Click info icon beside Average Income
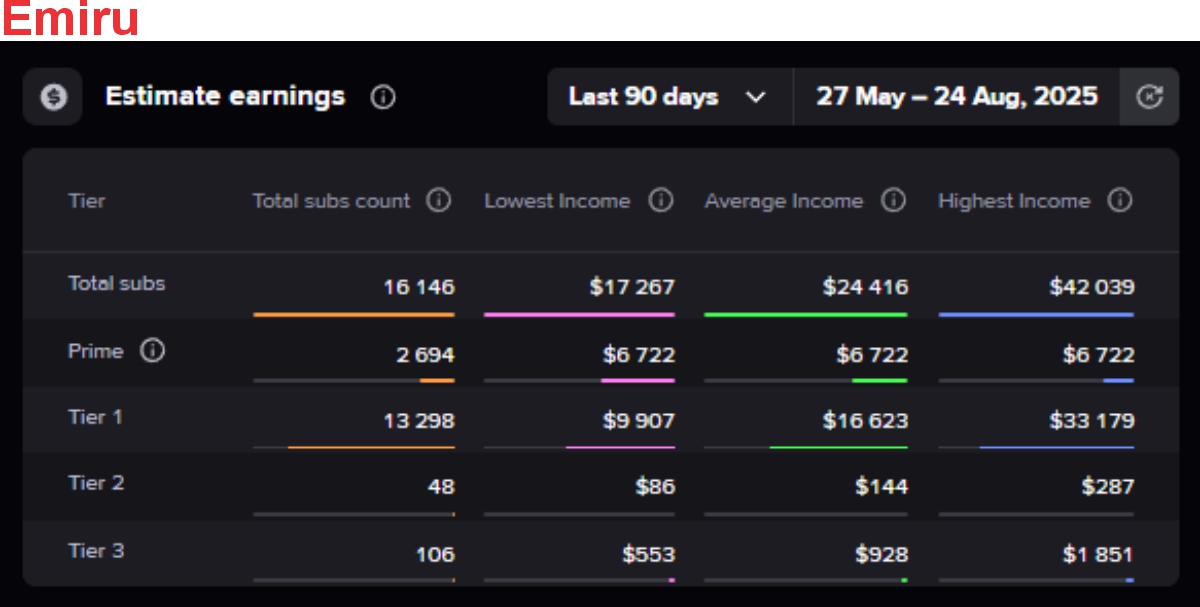 (893, 200)
